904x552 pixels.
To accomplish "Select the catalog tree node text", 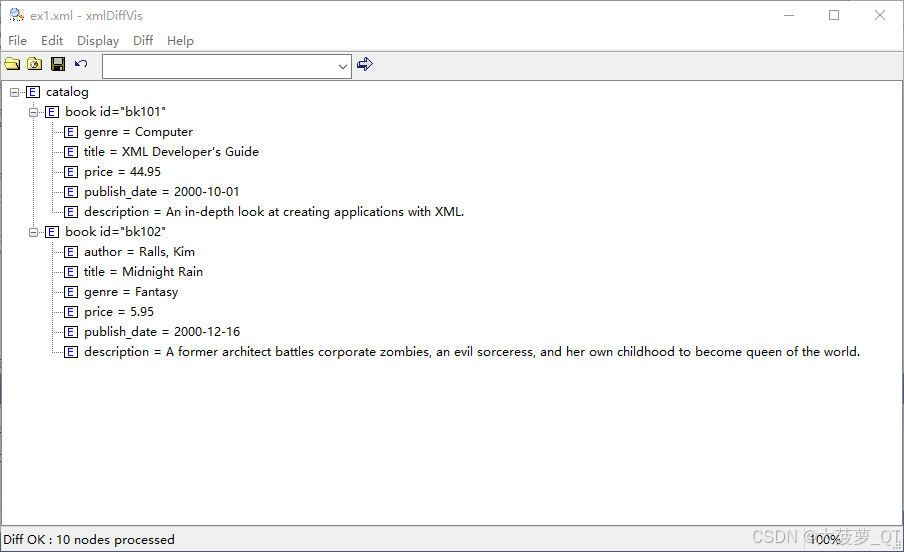I will coord(67,92).
